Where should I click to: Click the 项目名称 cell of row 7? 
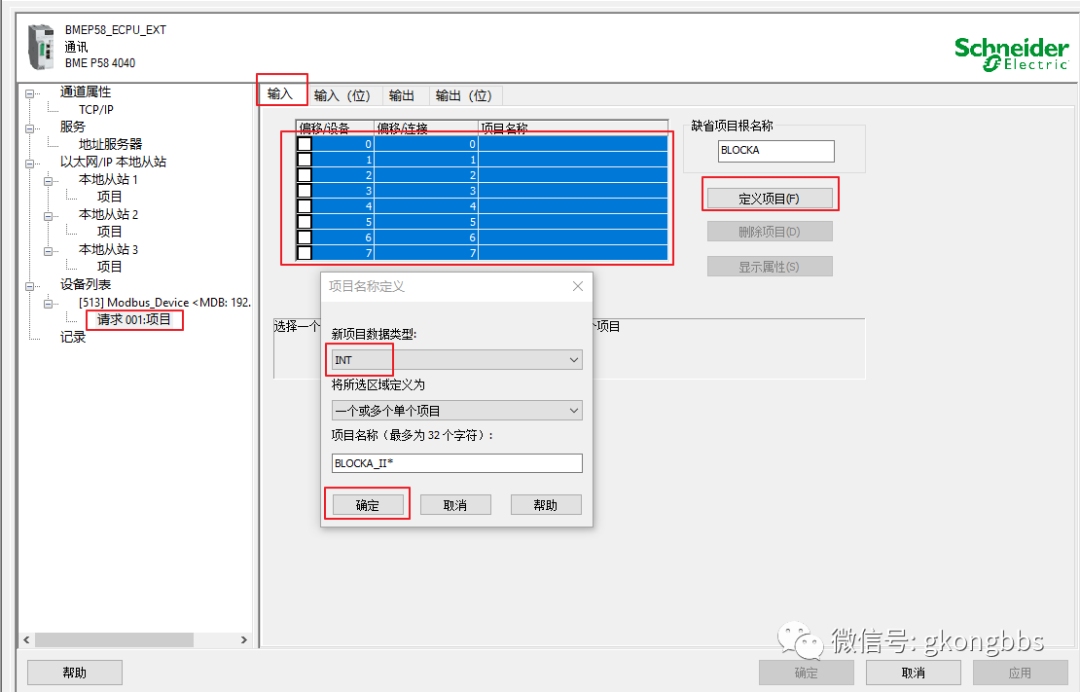pos(573,253)
